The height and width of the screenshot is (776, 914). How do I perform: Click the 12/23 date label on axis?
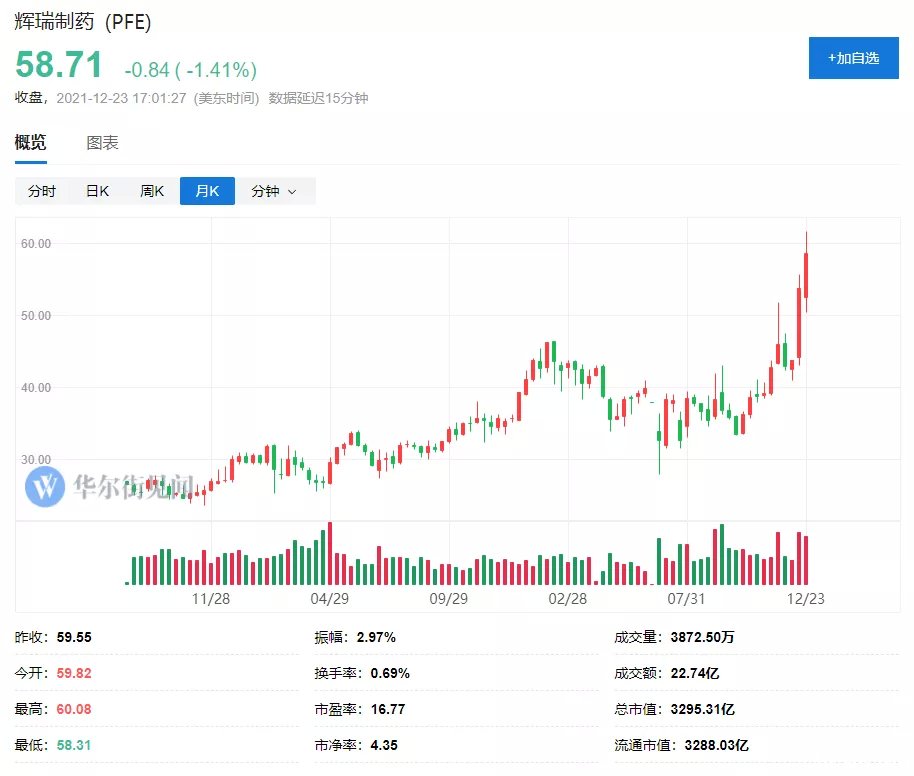tap(806, 599)
